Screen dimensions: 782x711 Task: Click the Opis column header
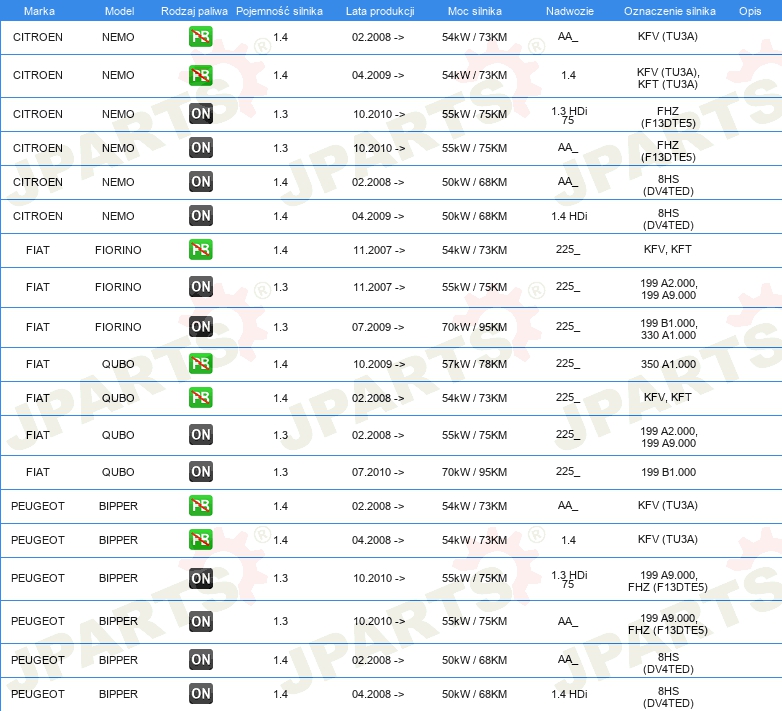click(x=750, y=11)
